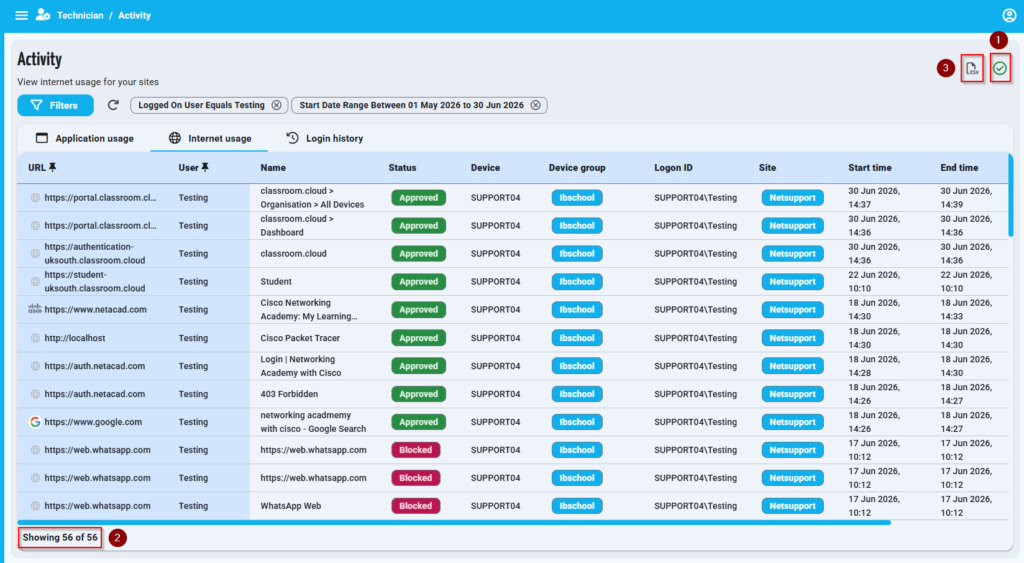The width and height of the screenshot is (1024, 563).
Task: Export activity as CSV file
Action: [x=972, y=69]
